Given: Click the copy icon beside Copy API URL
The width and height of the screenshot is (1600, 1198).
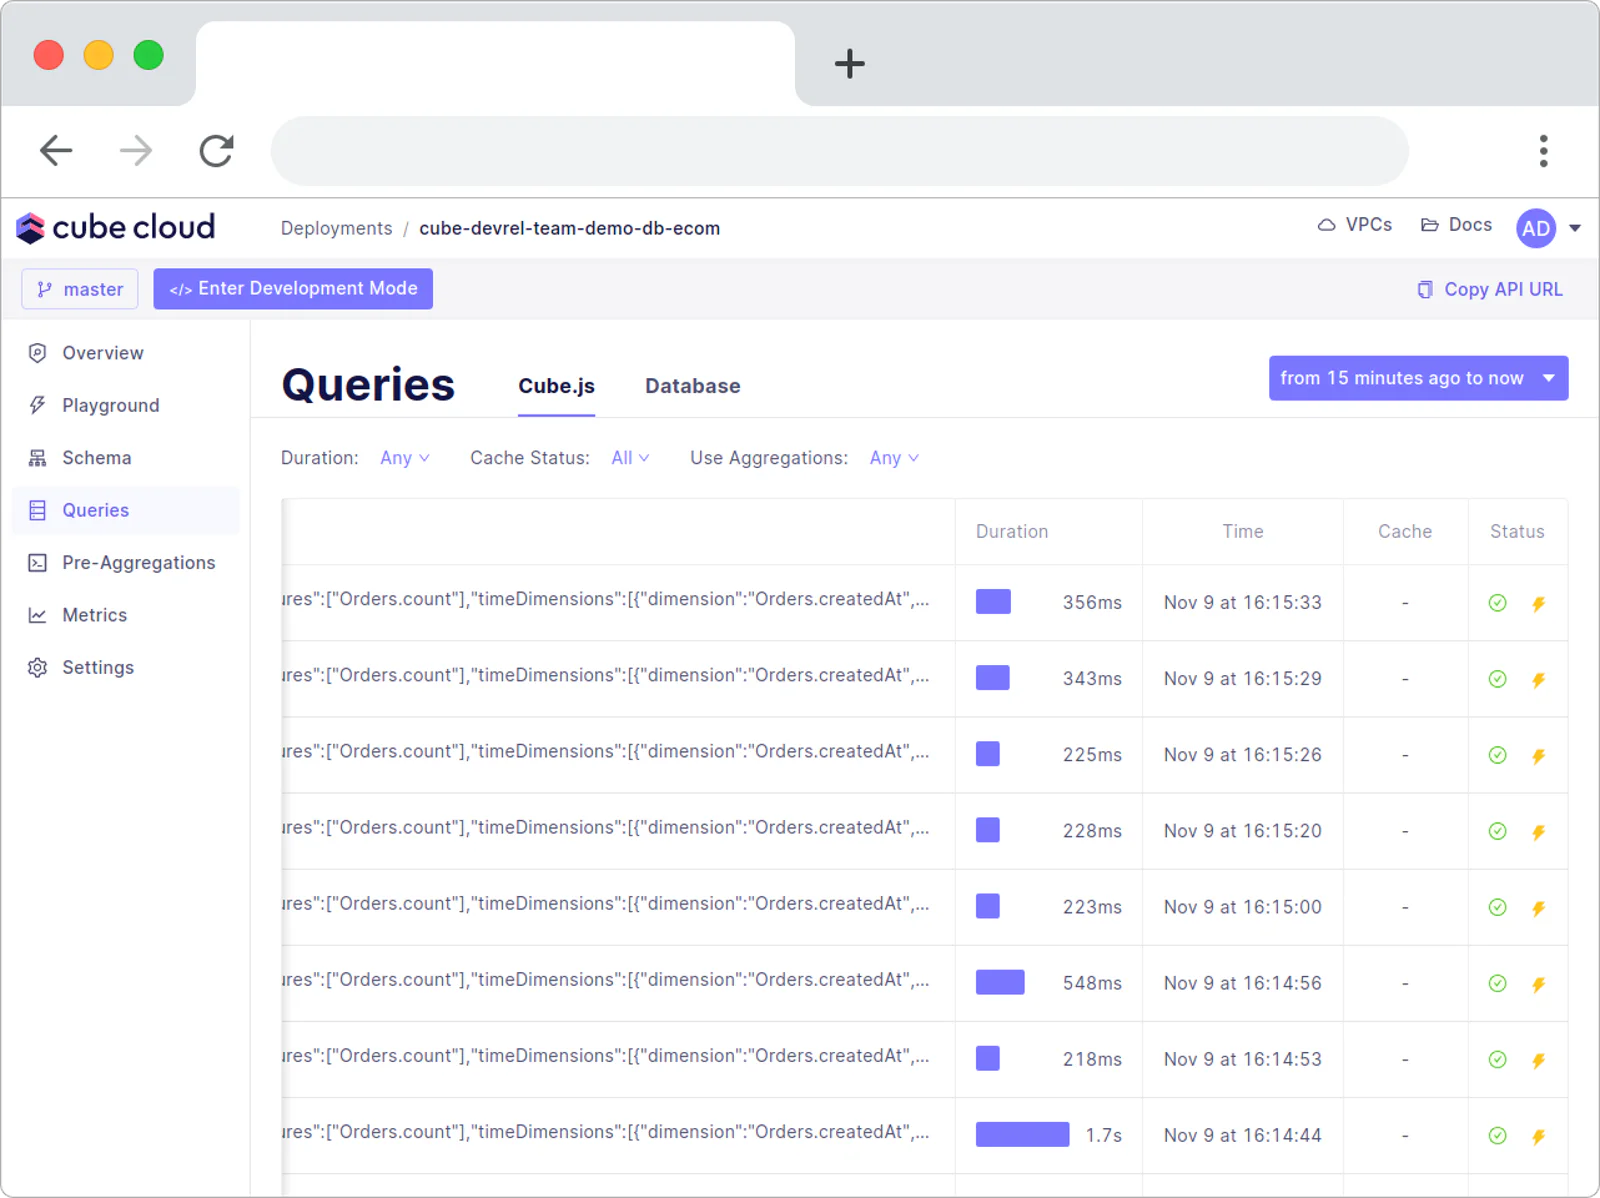Looking at the screenshot, I should (x=1425, y=289).
